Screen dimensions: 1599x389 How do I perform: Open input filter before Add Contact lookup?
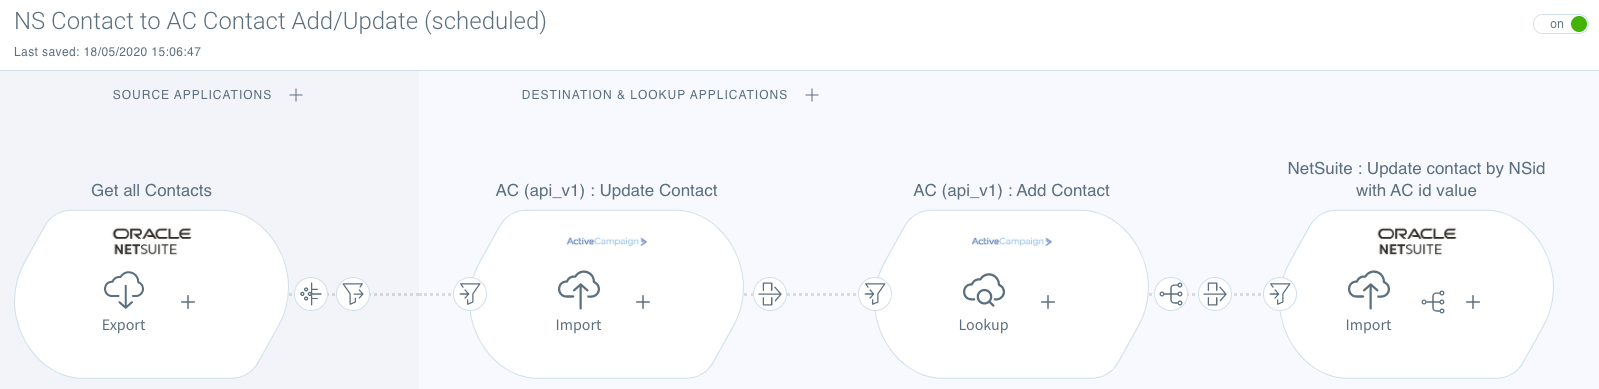(x=875, y=294)
